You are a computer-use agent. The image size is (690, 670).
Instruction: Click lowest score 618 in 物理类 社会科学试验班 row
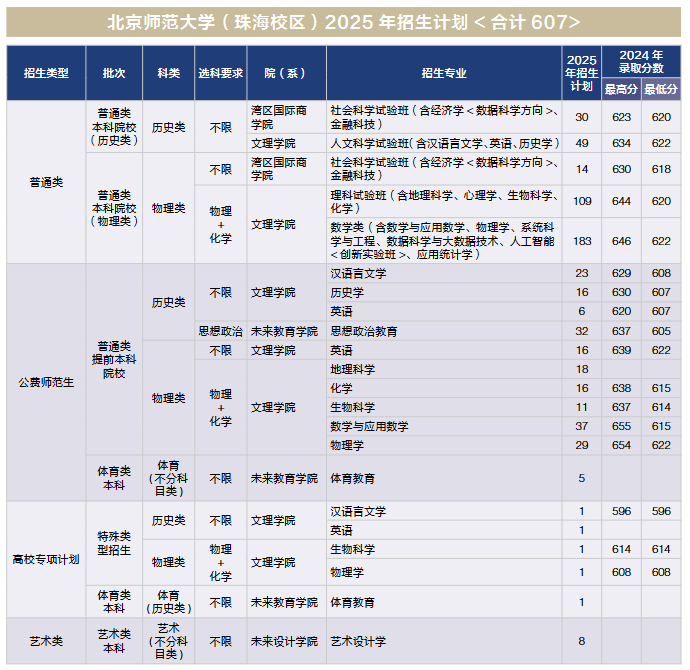click(661, 169)
